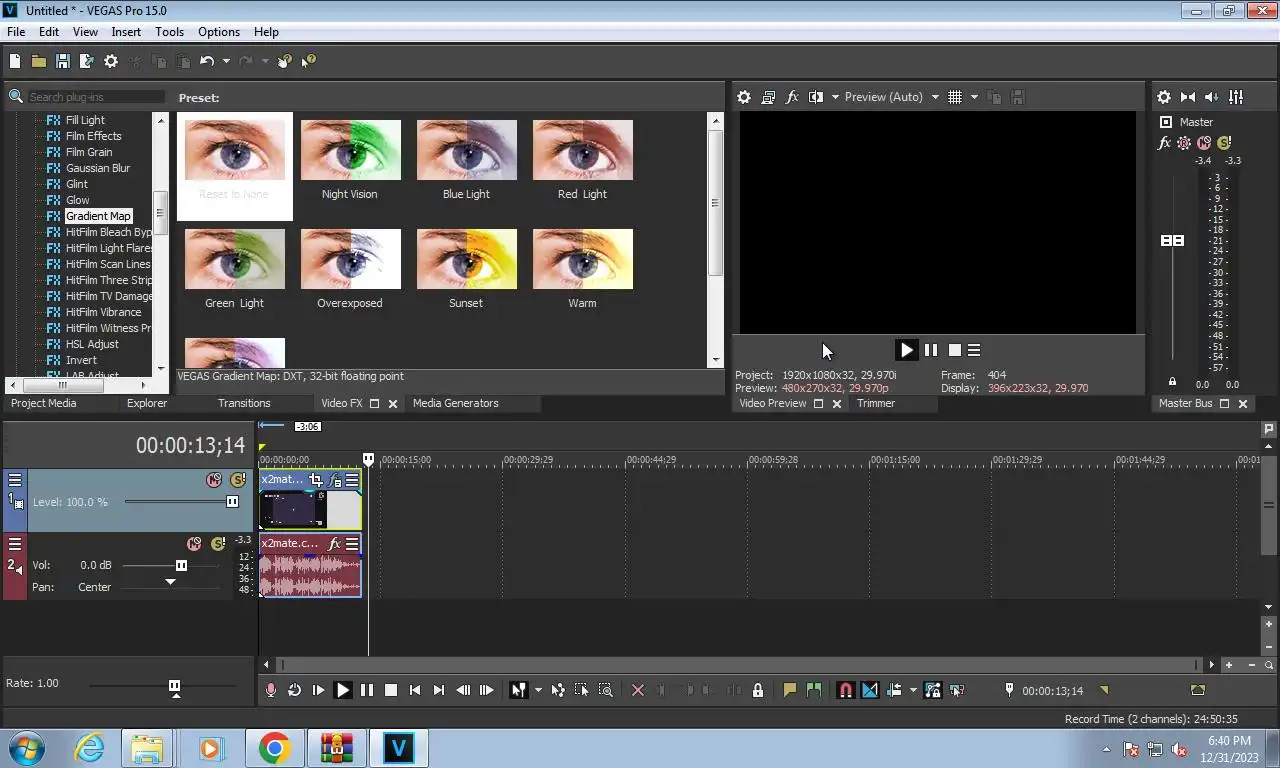Open Master FX button in Master Bus
Viewport: 1280px width, 768px height.
coord(1164,143)
